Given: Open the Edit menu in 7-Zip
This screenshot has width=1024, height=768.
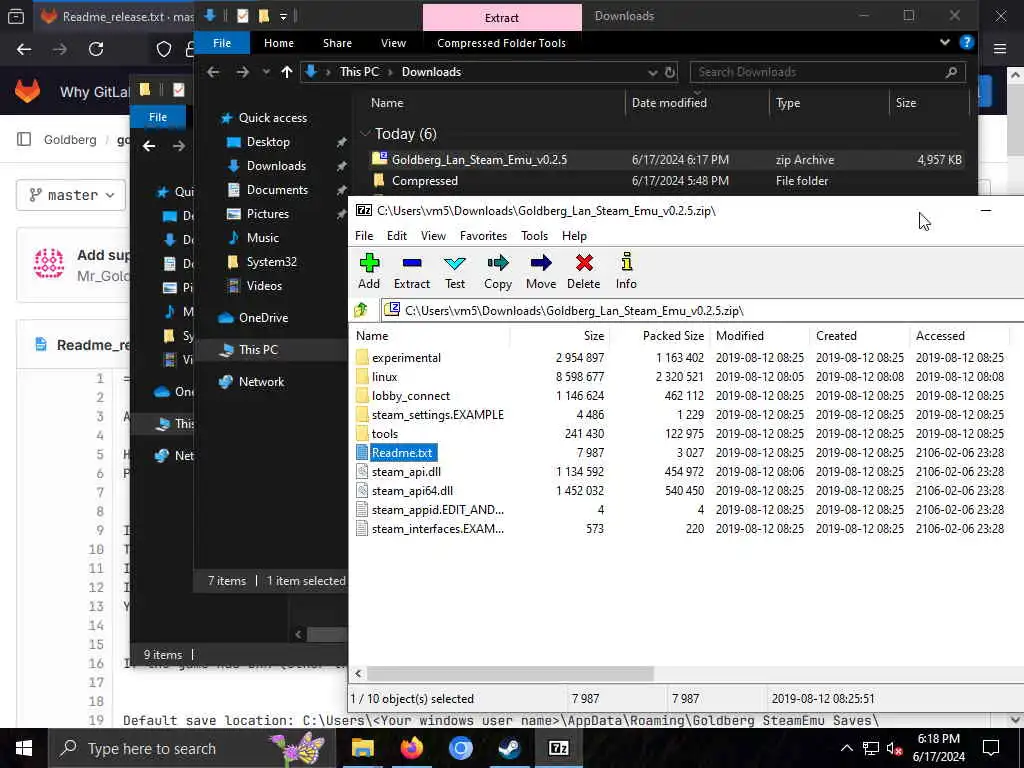Looking at the screenshot, I should [x=396, y=236].
